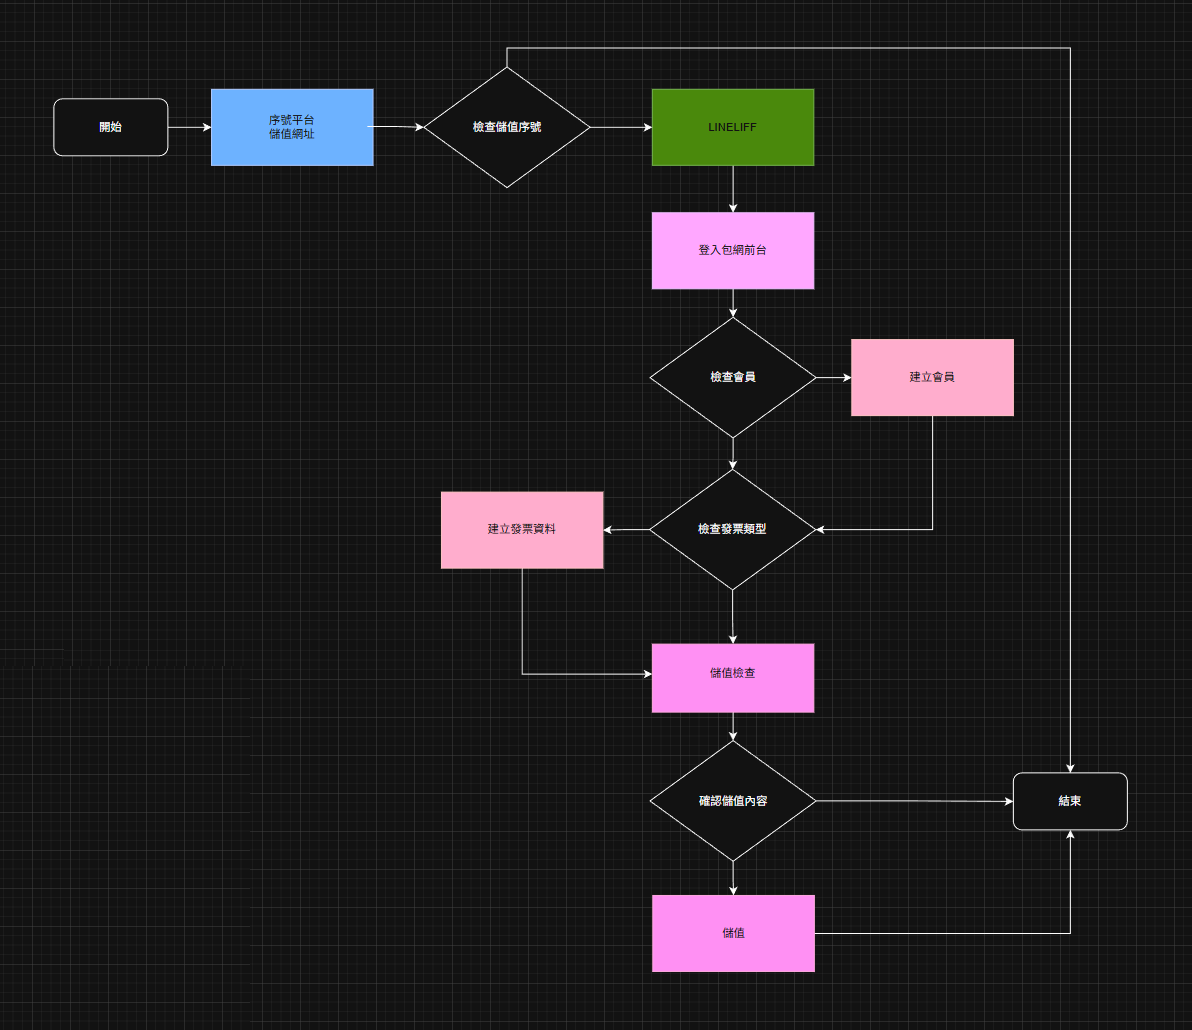Click the arrow from 檢查儲值序號 to LINELIFF

(x=620, y=127)
